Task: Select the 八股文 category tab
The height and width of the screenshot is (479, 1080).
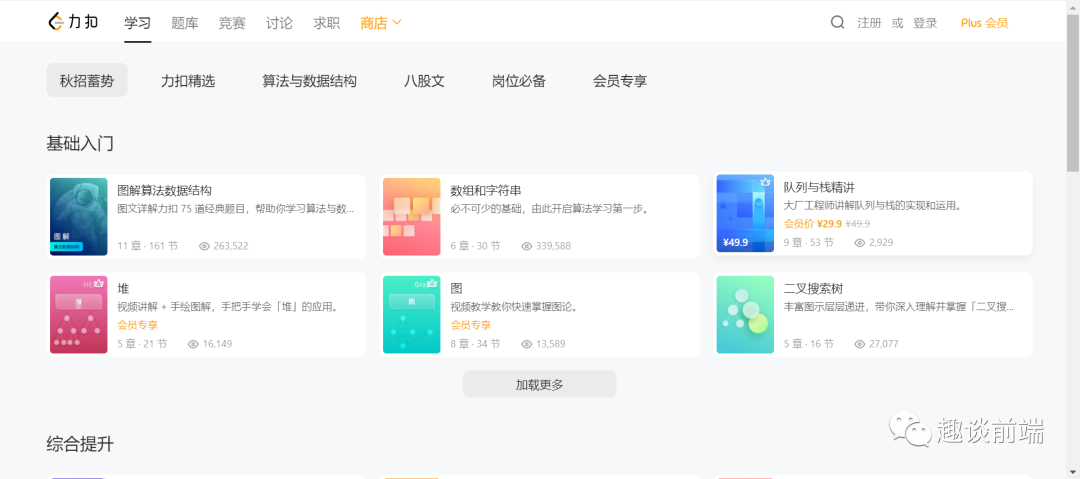Action: pyautogui.click(x=424, y=81)
